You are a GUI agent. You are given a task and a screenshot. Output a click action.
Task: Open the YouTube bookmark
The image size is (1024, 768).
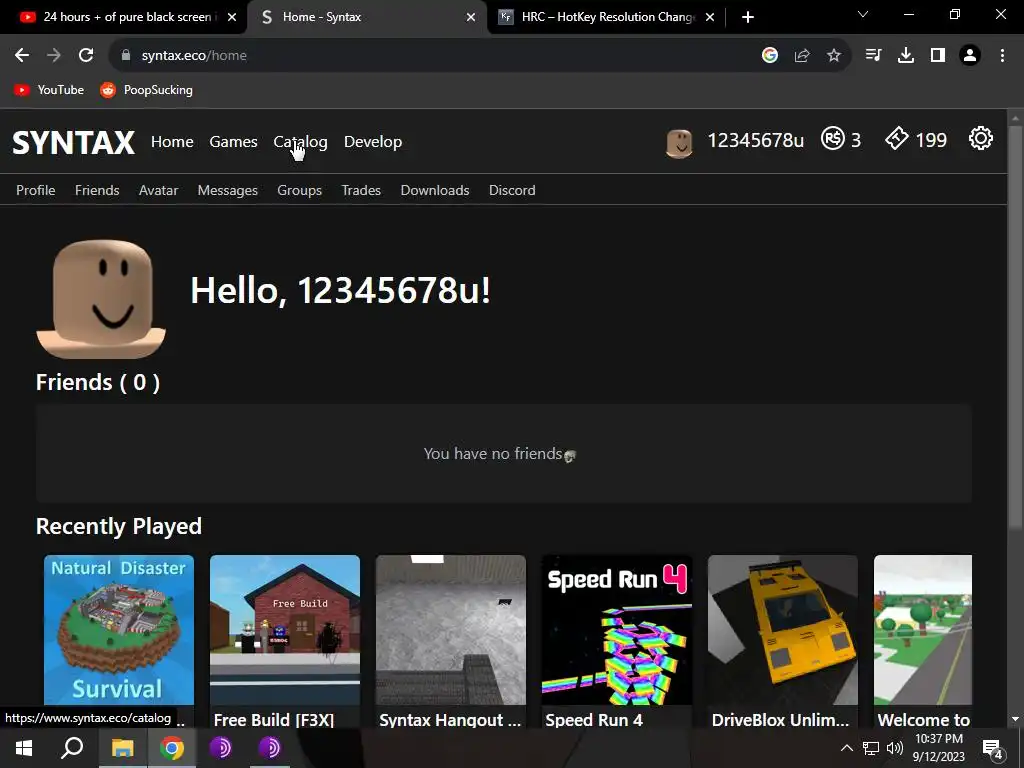pos(50,90)
